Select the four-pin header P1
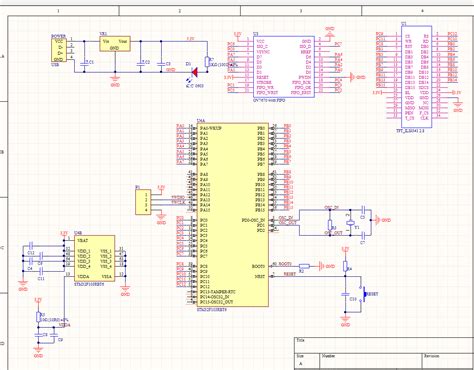Image resolution: width=474 pixels, height=370 pixels. [x=143, y=202]
